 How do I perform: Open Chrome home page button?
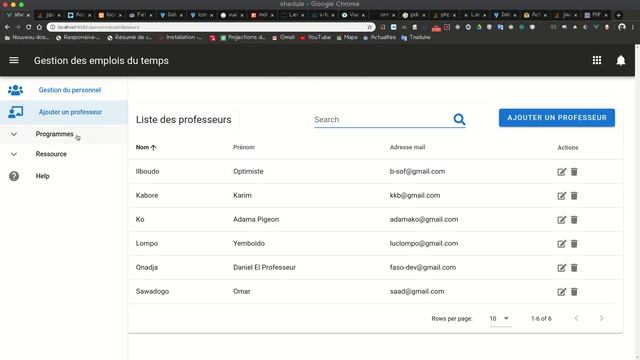tap(39, 27)
